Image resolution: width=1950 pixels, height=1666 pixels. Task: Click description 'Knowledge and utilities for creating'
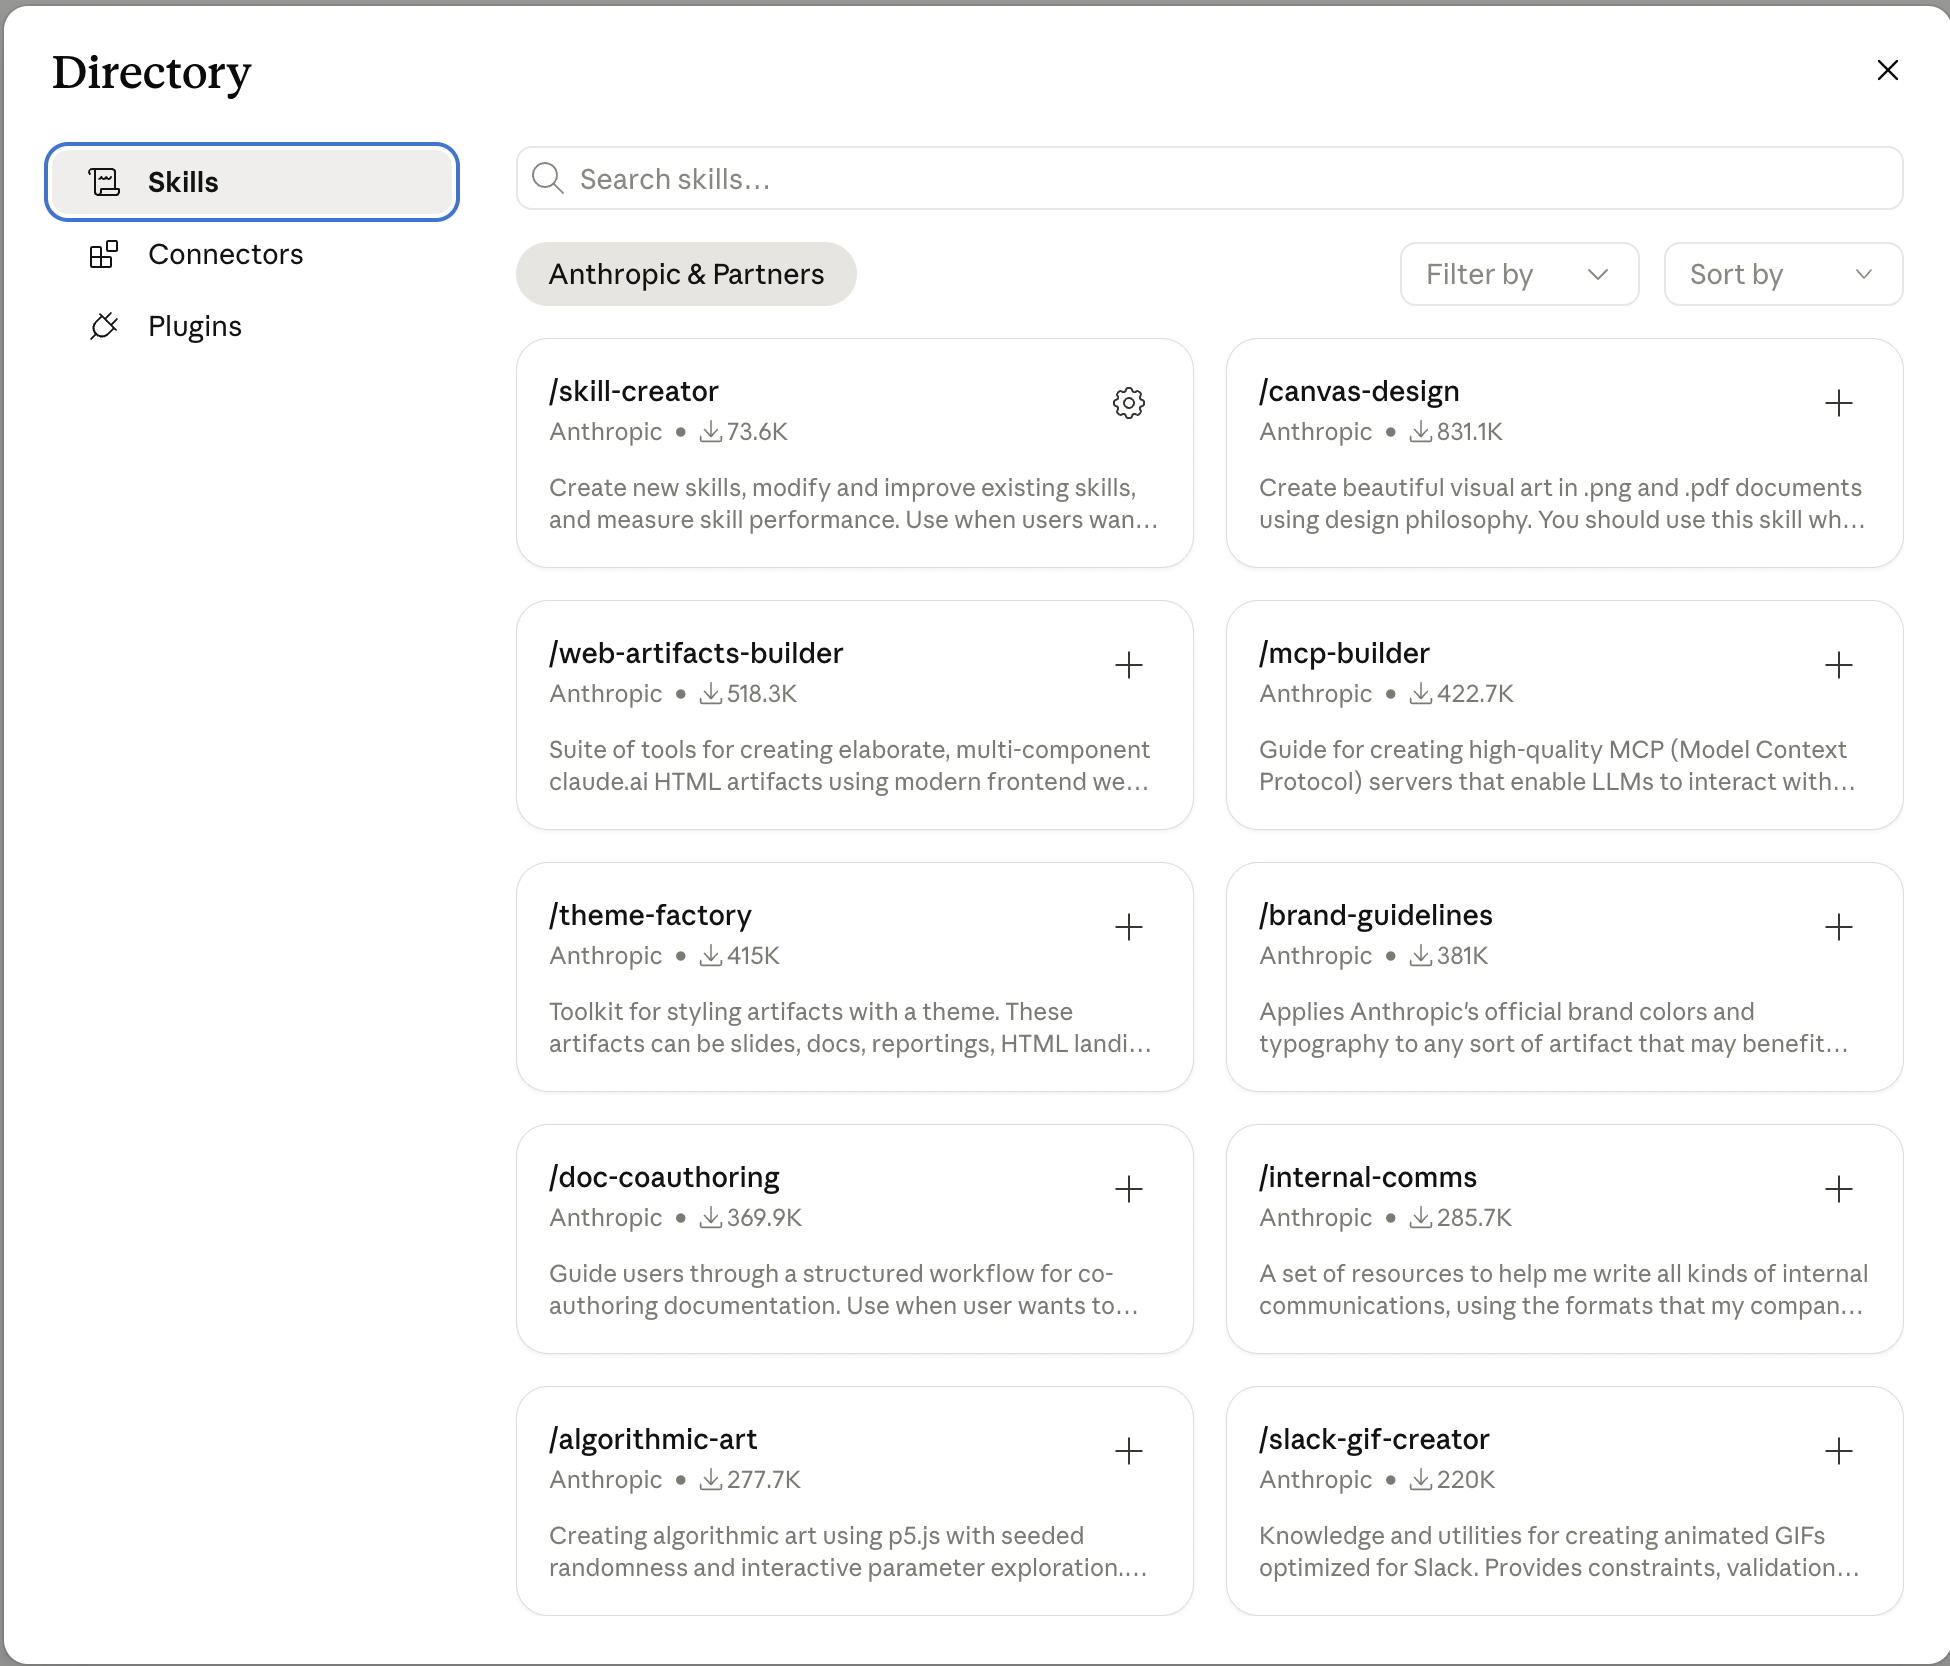[1559, 1551]
